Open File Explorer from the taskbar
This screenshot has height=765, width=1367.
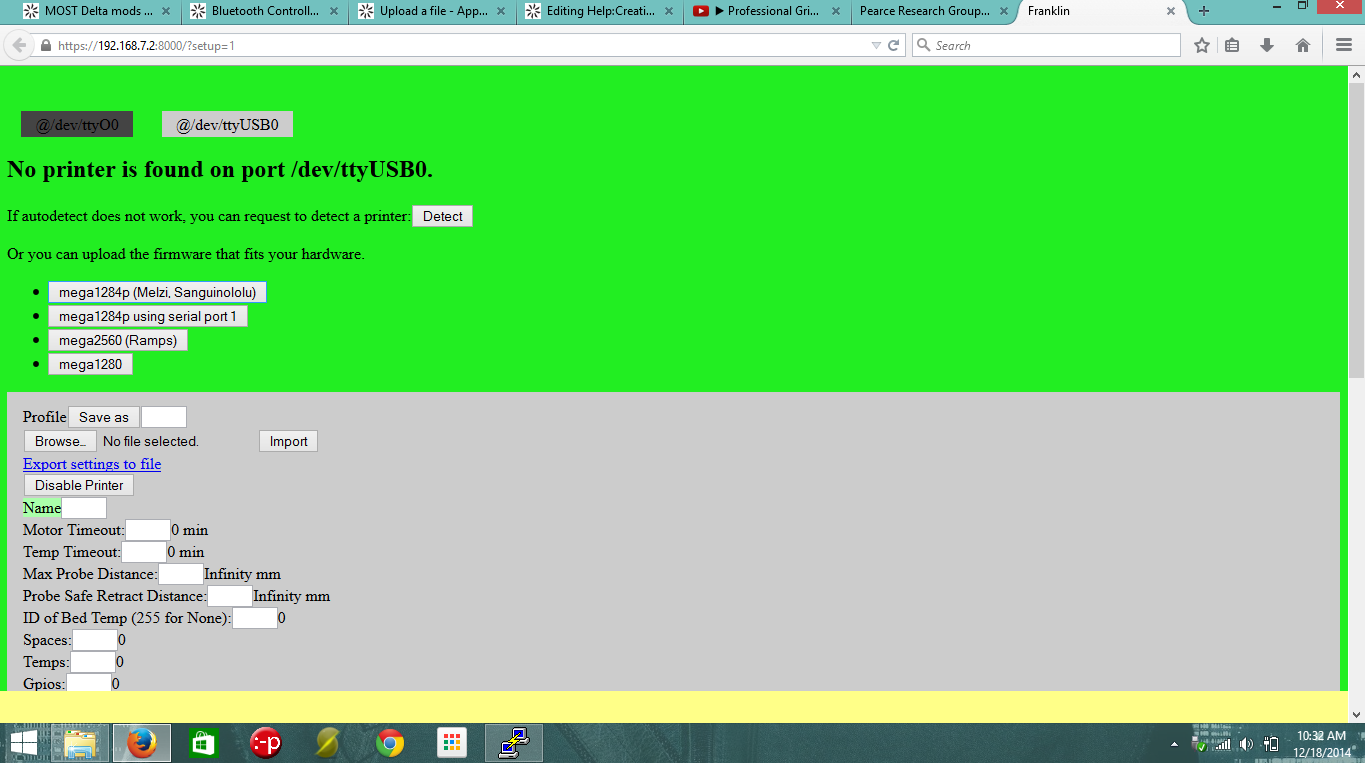point(80,743)
